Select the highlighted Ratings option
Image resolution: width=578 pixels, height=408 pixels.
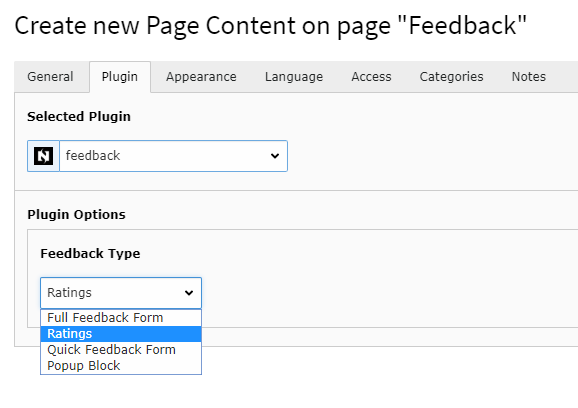[x=121, y=334]
